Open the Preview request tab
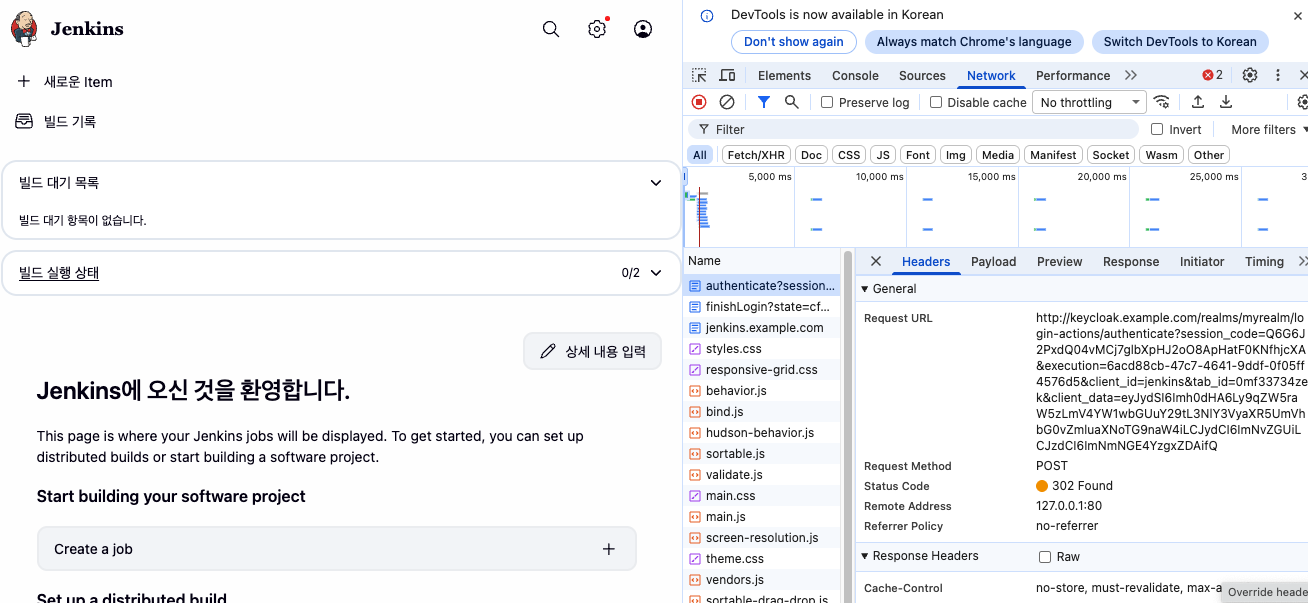 (1059, 261)
